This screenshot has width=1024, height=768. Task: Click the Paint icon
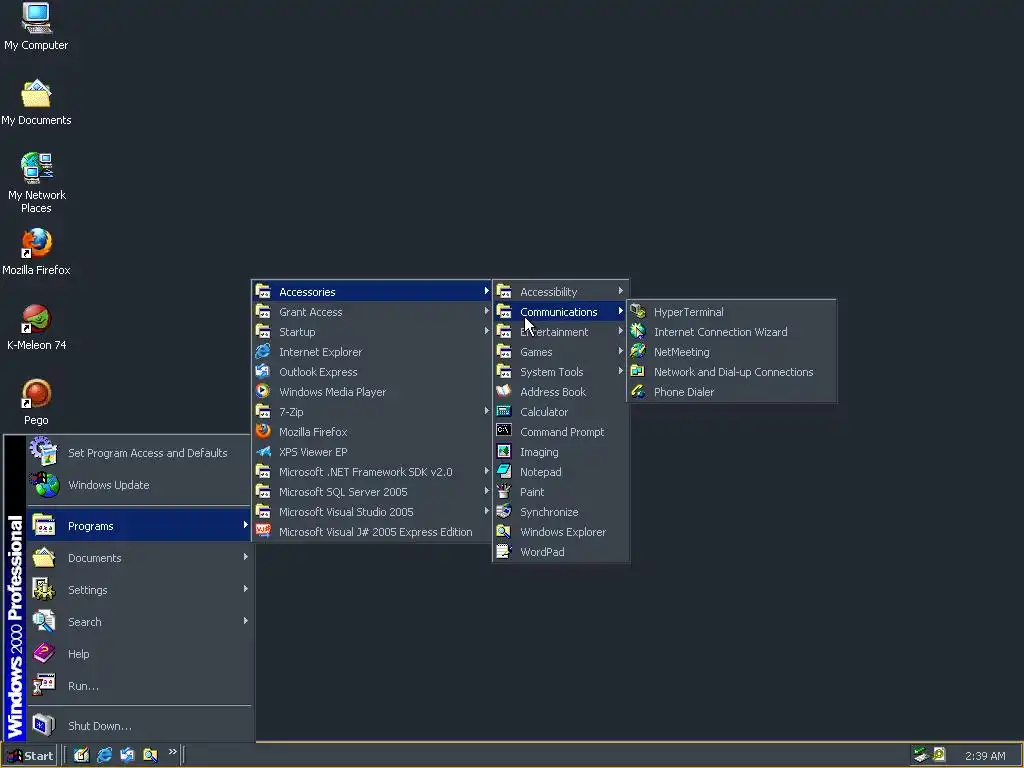point(504,491)
